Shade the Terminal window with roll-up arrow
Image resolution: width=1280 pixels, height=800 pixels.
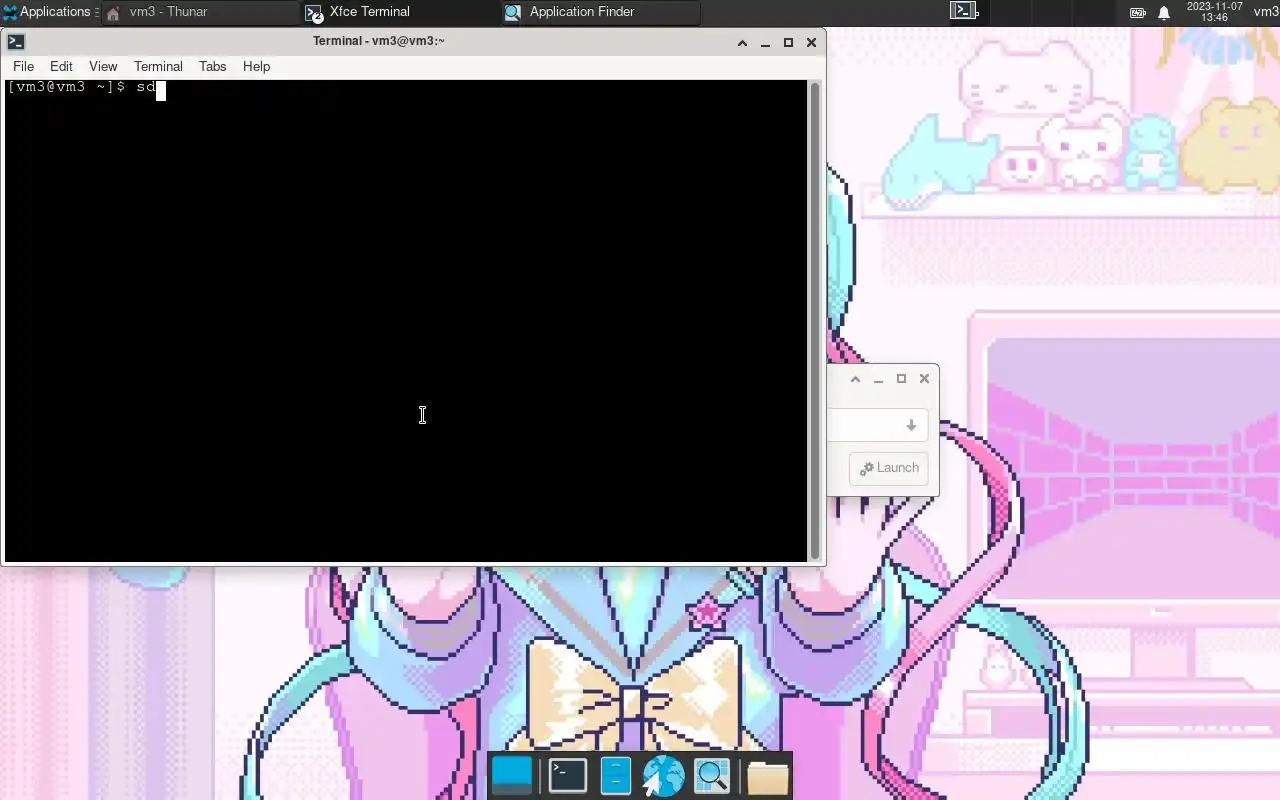(x=742, y=42)
